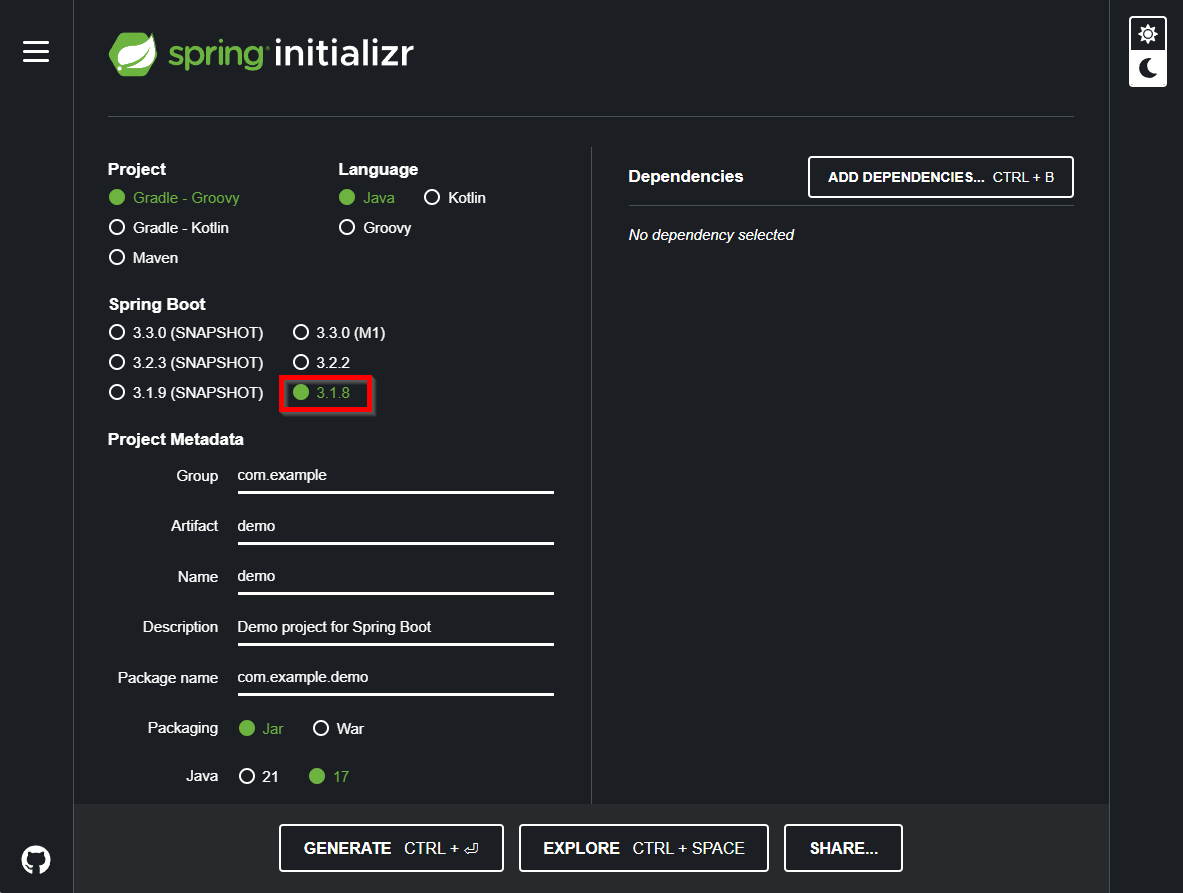Click the Dependencies heading
The height and width of the screenshot is (893, 1183).
tap(685, 176)
